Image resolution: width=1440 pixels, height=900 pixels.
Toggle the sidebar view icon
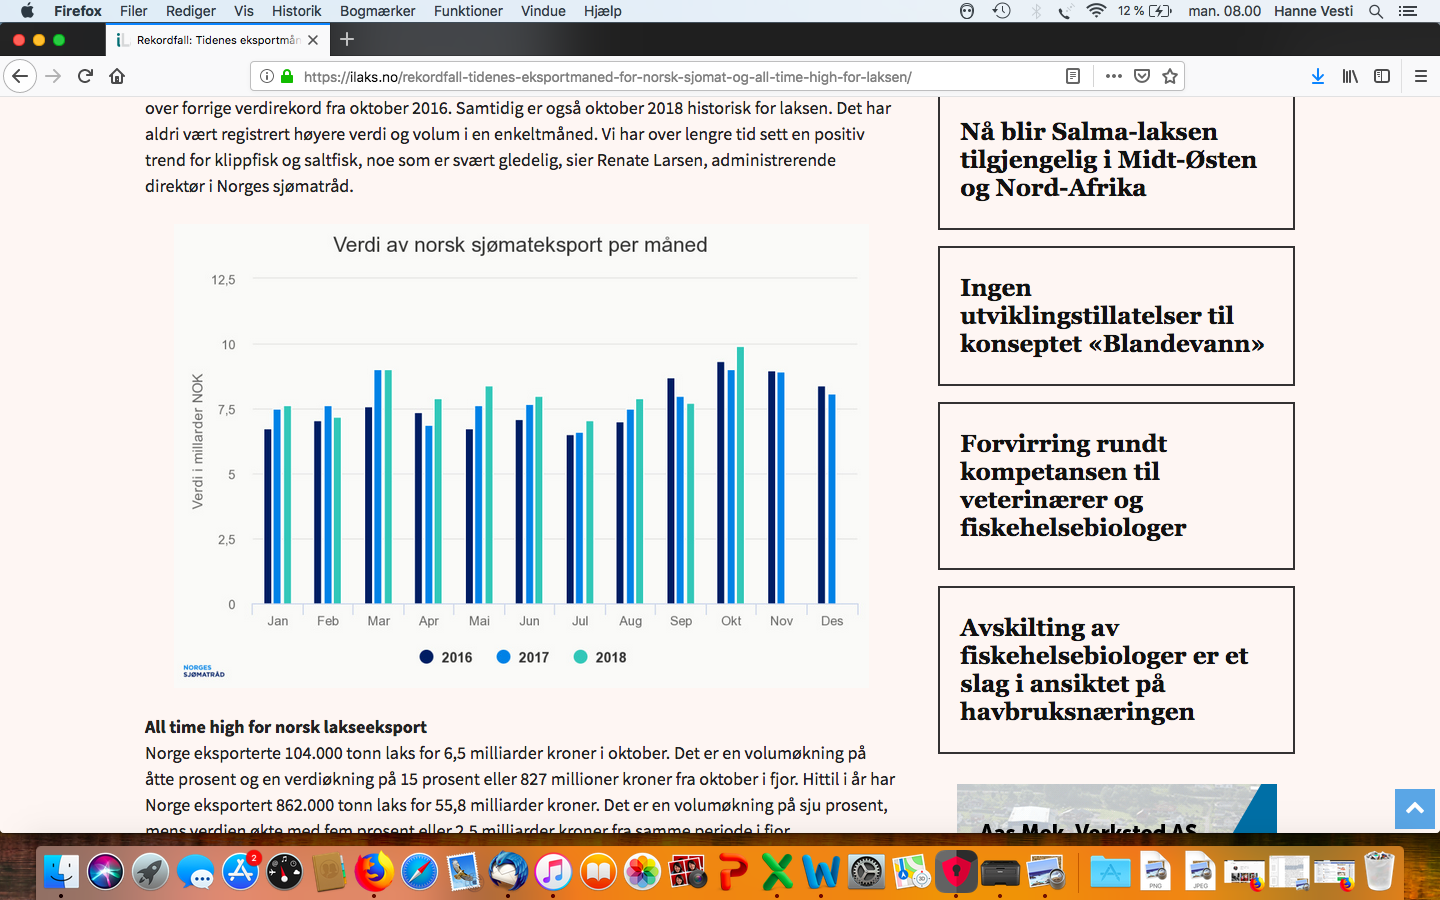tap(1382, 76)
